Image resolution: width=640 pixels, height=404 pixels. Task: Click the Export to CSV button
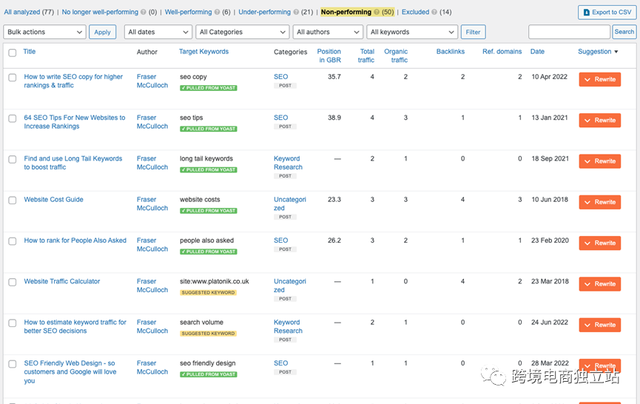coord(605,12)
